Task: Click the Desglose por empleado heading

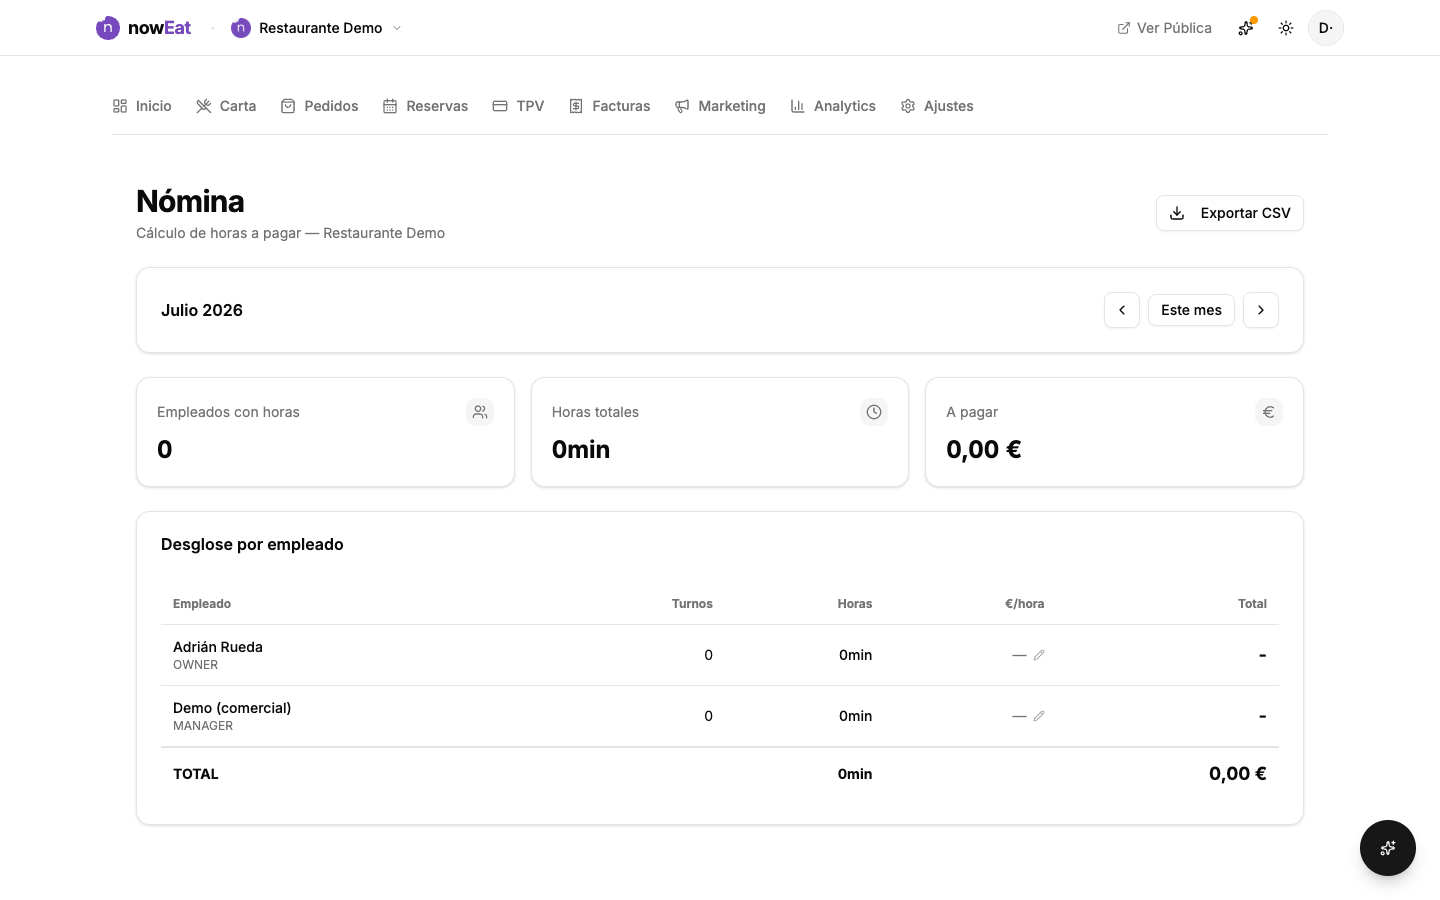Action: 252,544
